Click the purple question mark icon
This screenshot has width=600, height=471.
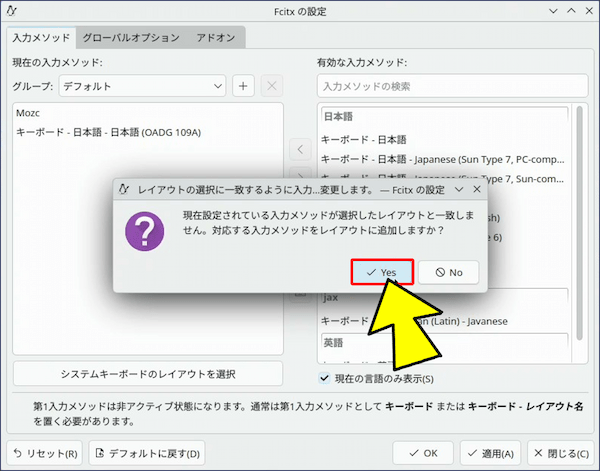coord(145,231)
